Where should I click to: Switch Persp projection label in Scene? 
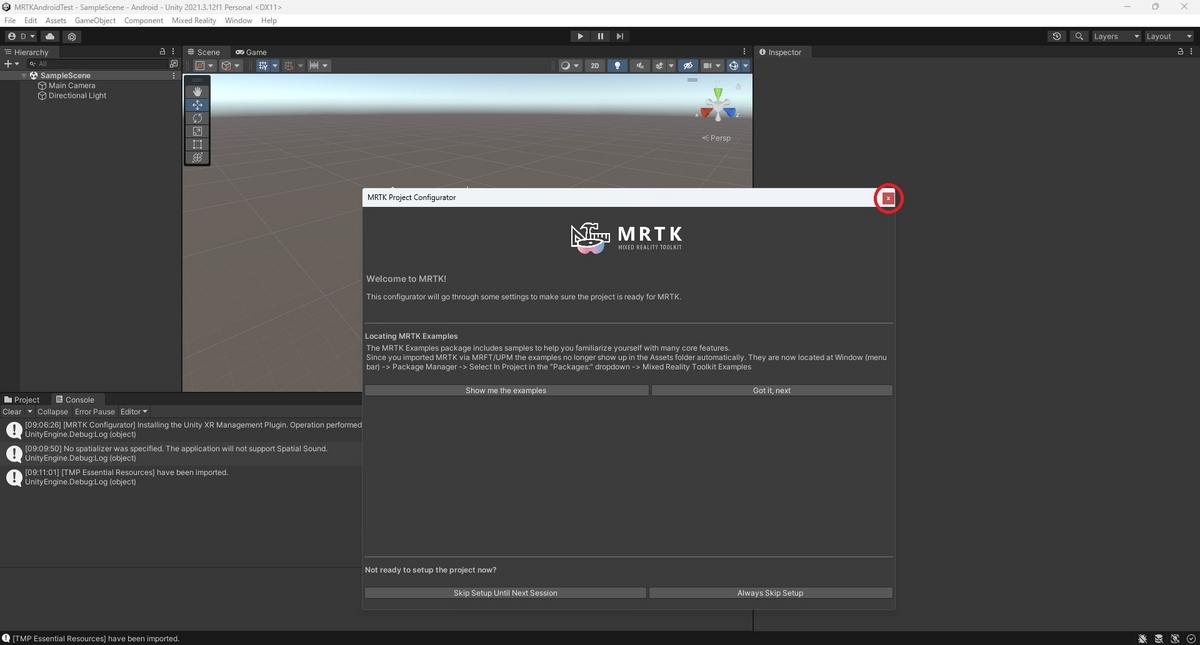[717, 138]
